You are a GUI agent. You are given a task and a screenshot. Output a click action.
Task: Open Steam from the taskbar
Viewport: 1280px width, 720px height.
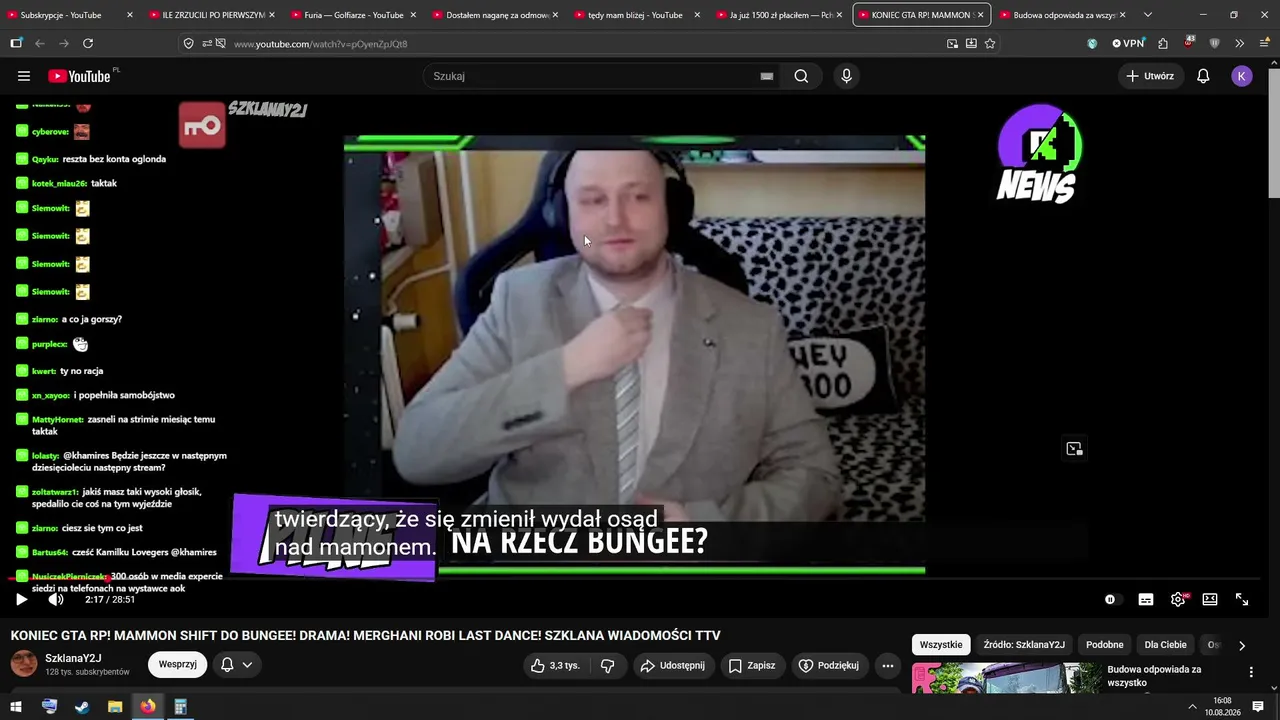click(82, 707)
